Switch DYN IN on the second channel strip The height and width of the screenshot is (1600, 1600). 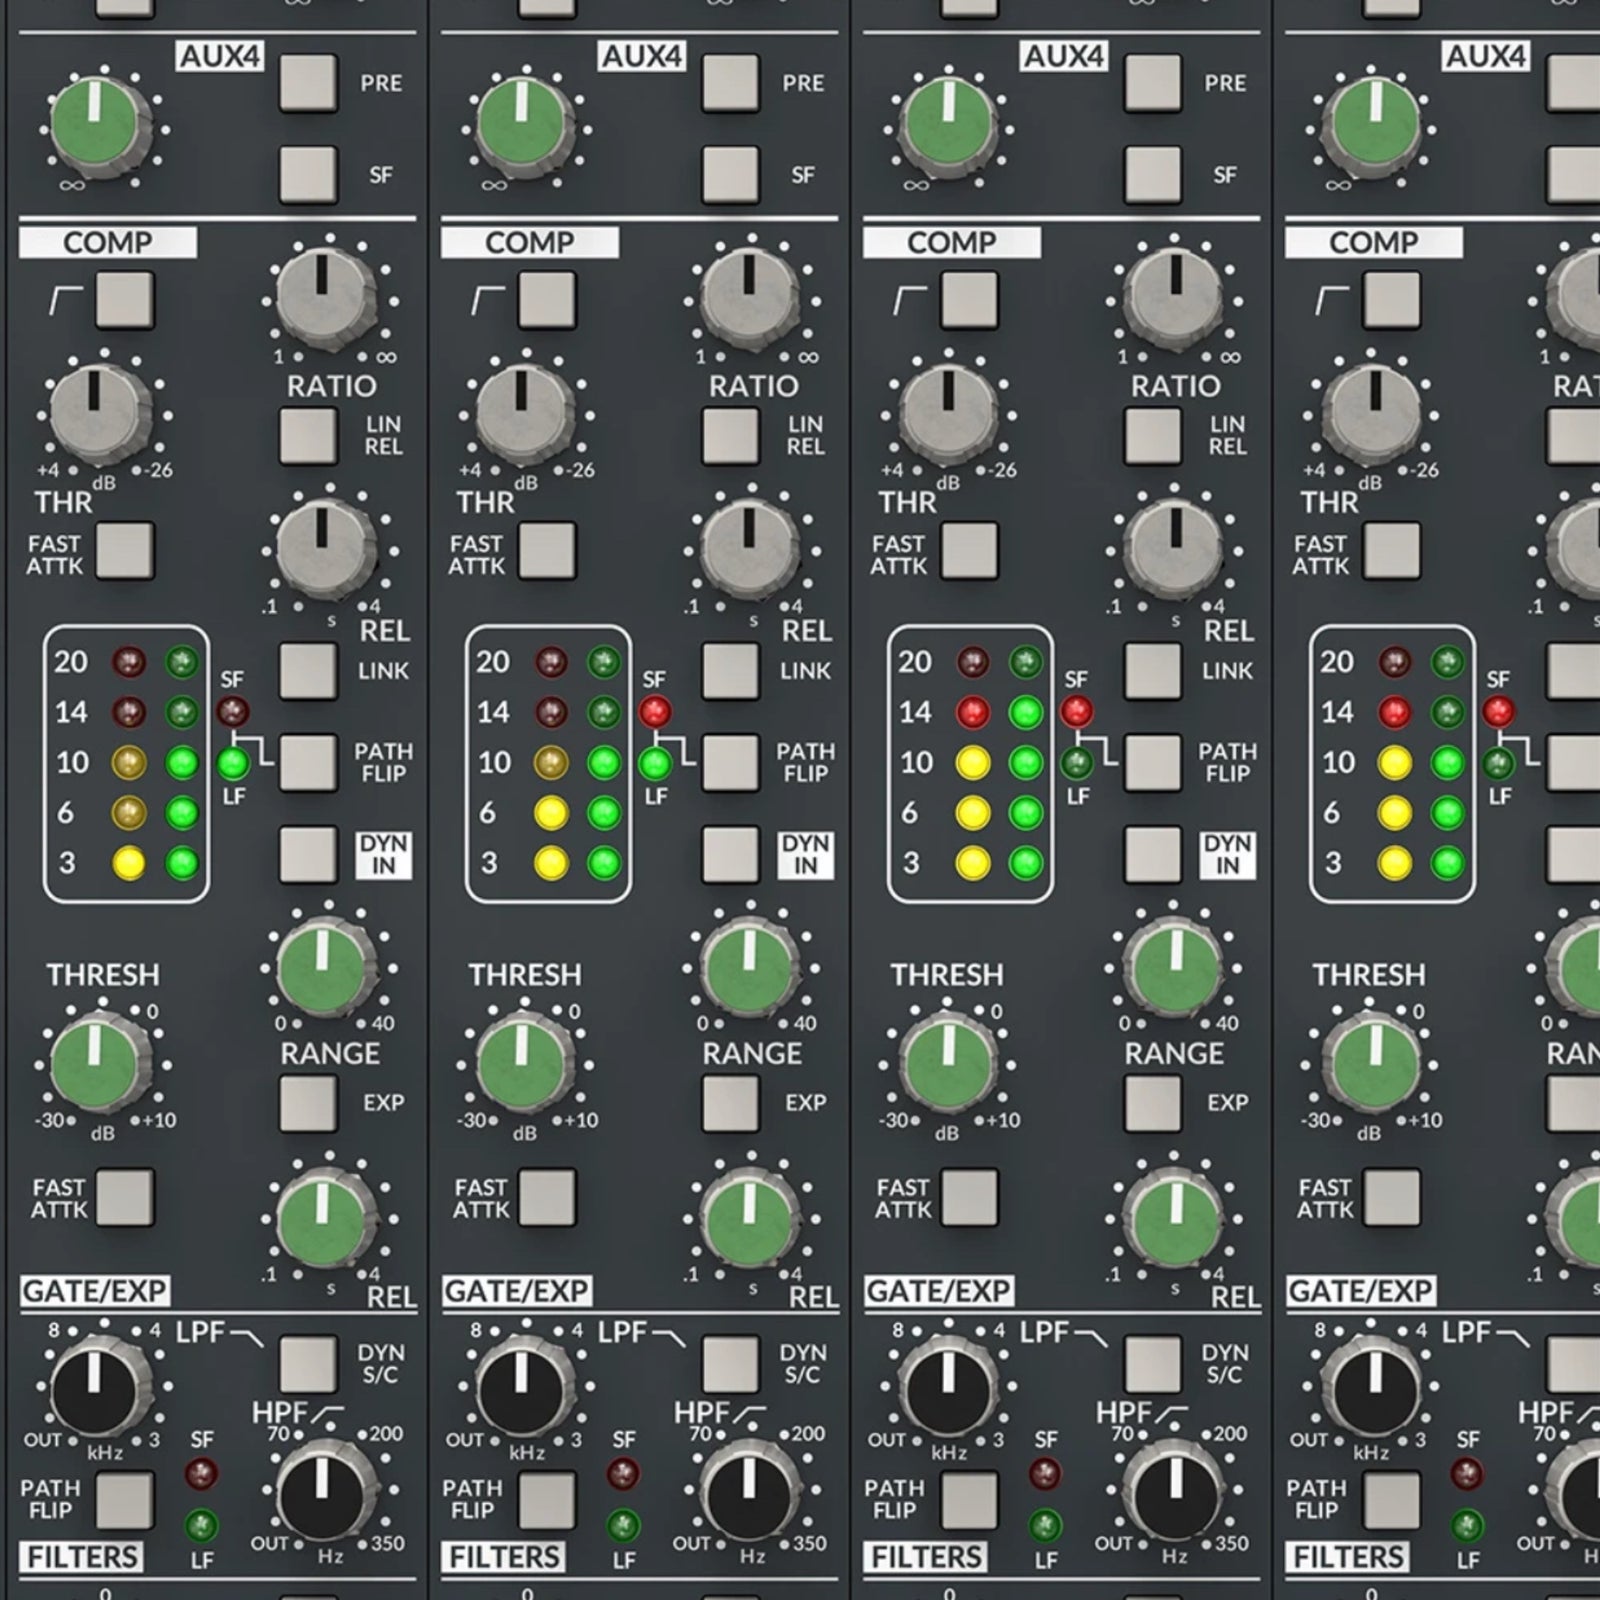tap(730, 855)
